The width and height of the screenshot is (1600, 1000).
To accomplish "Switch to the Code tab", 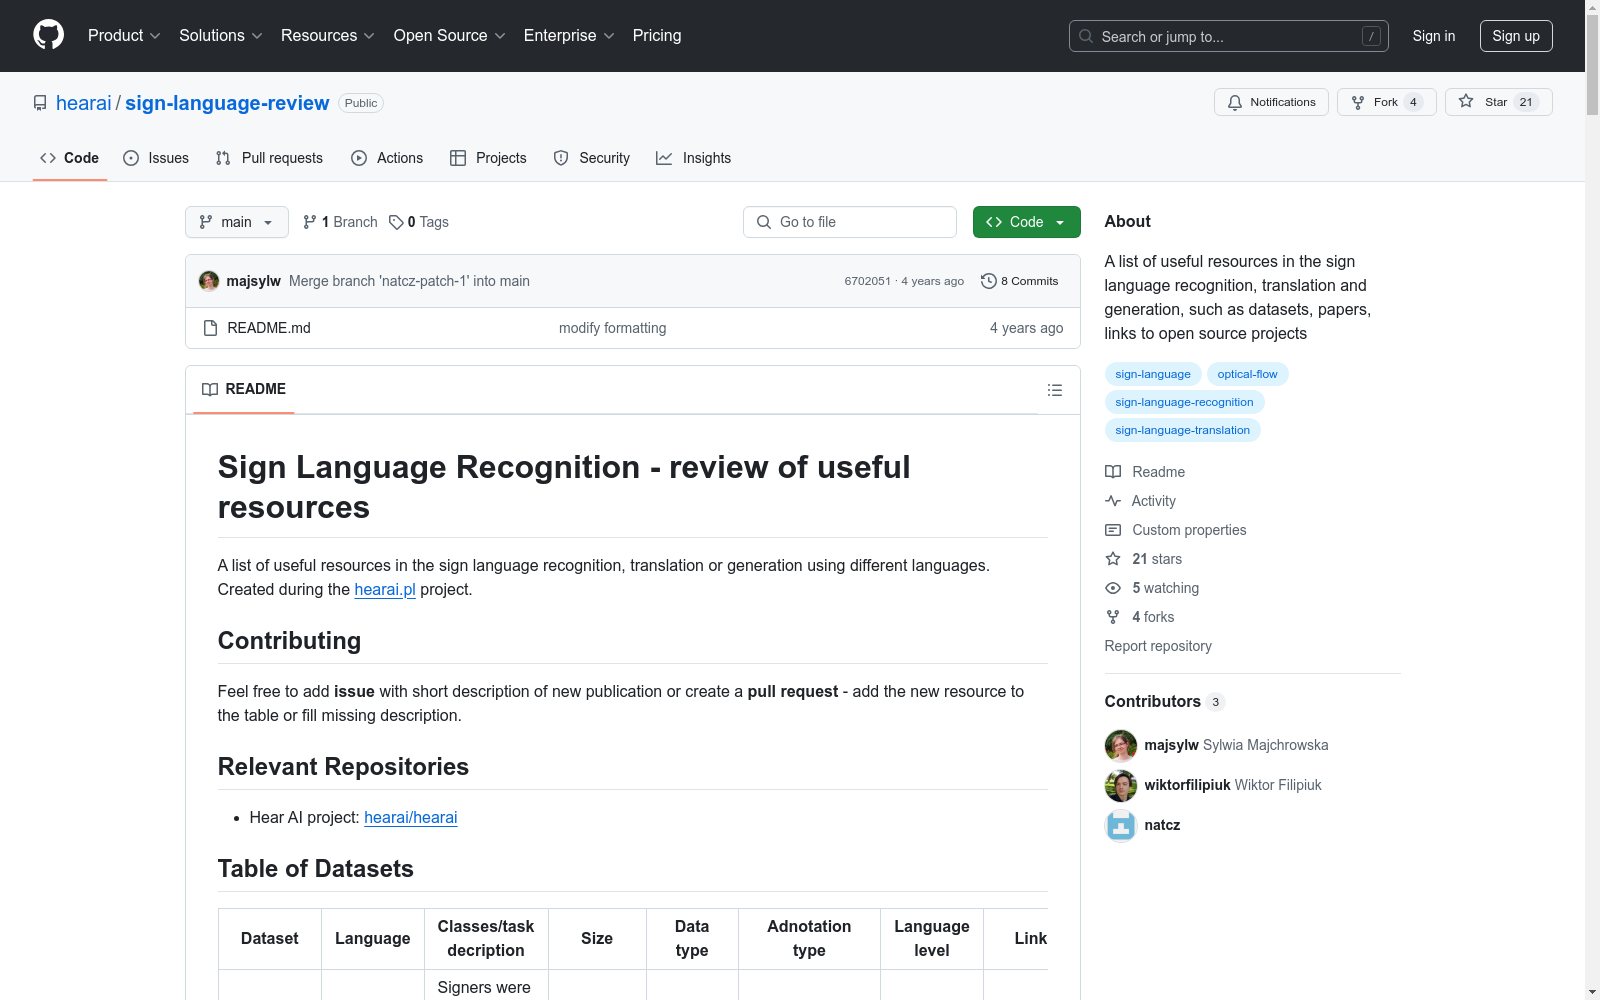I will click(70, 158).
